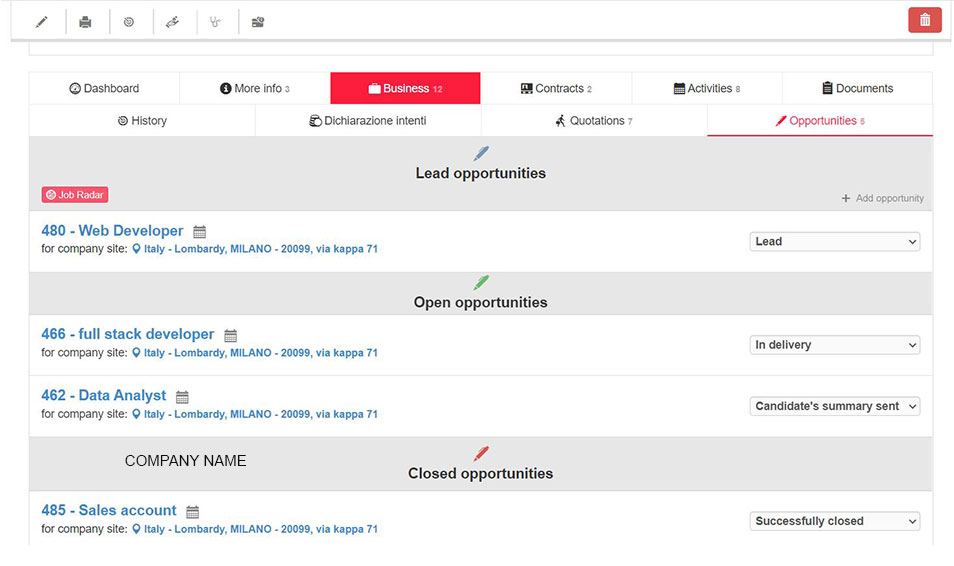Open calendar icon beside 466 - full stack developer
Viewport: 954px width, 566px height.
(231, 336)
